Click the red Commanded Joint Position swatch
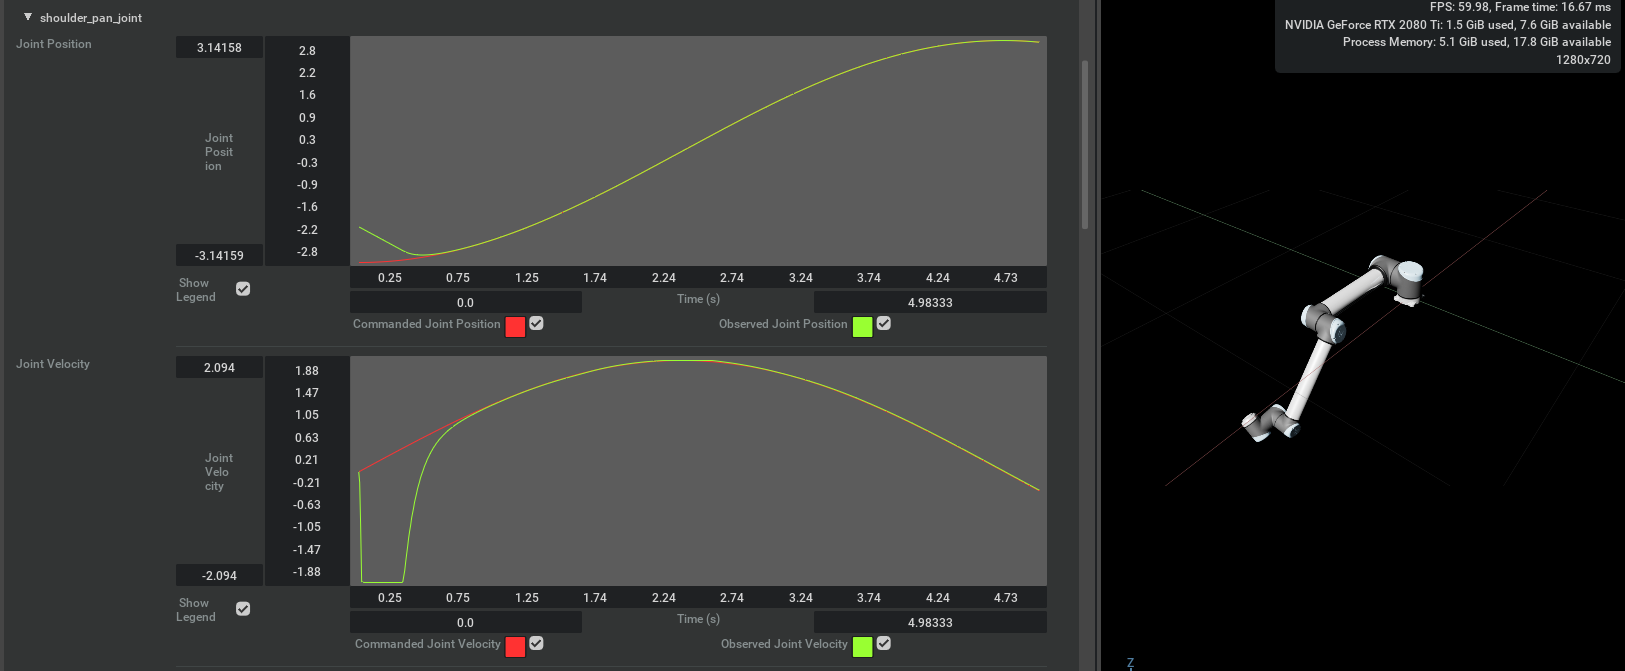Screen dimensions: 1625x671 tap(515, 327)
